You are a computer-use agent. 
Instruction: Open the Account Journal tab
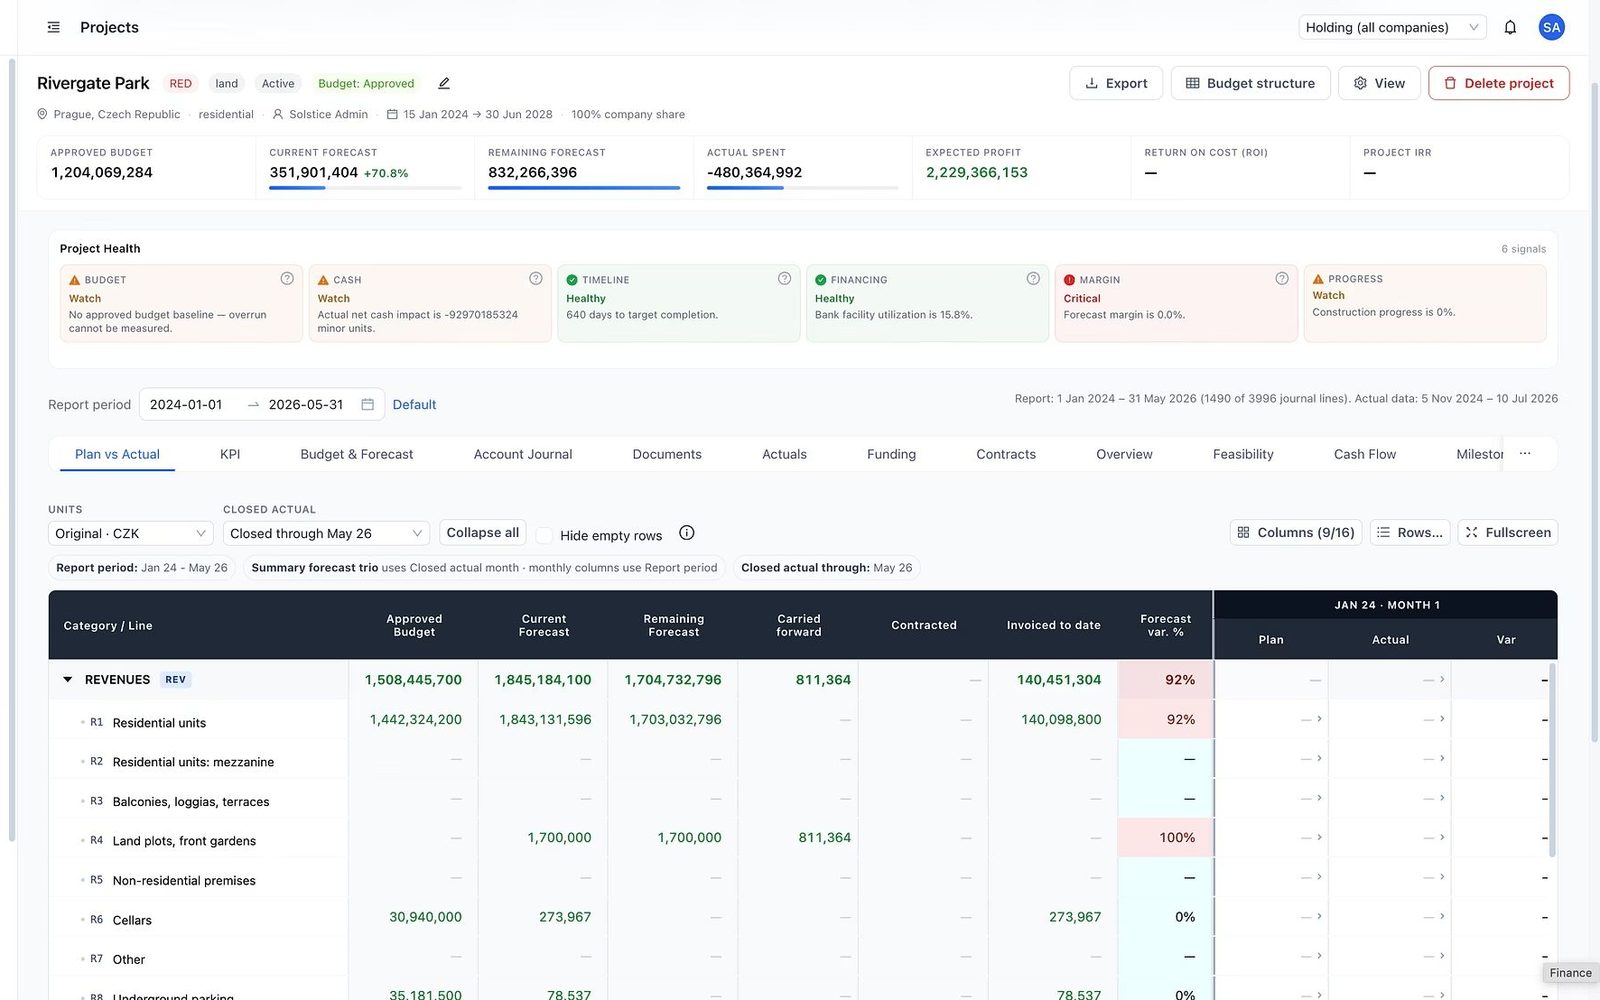coord(523,454)
